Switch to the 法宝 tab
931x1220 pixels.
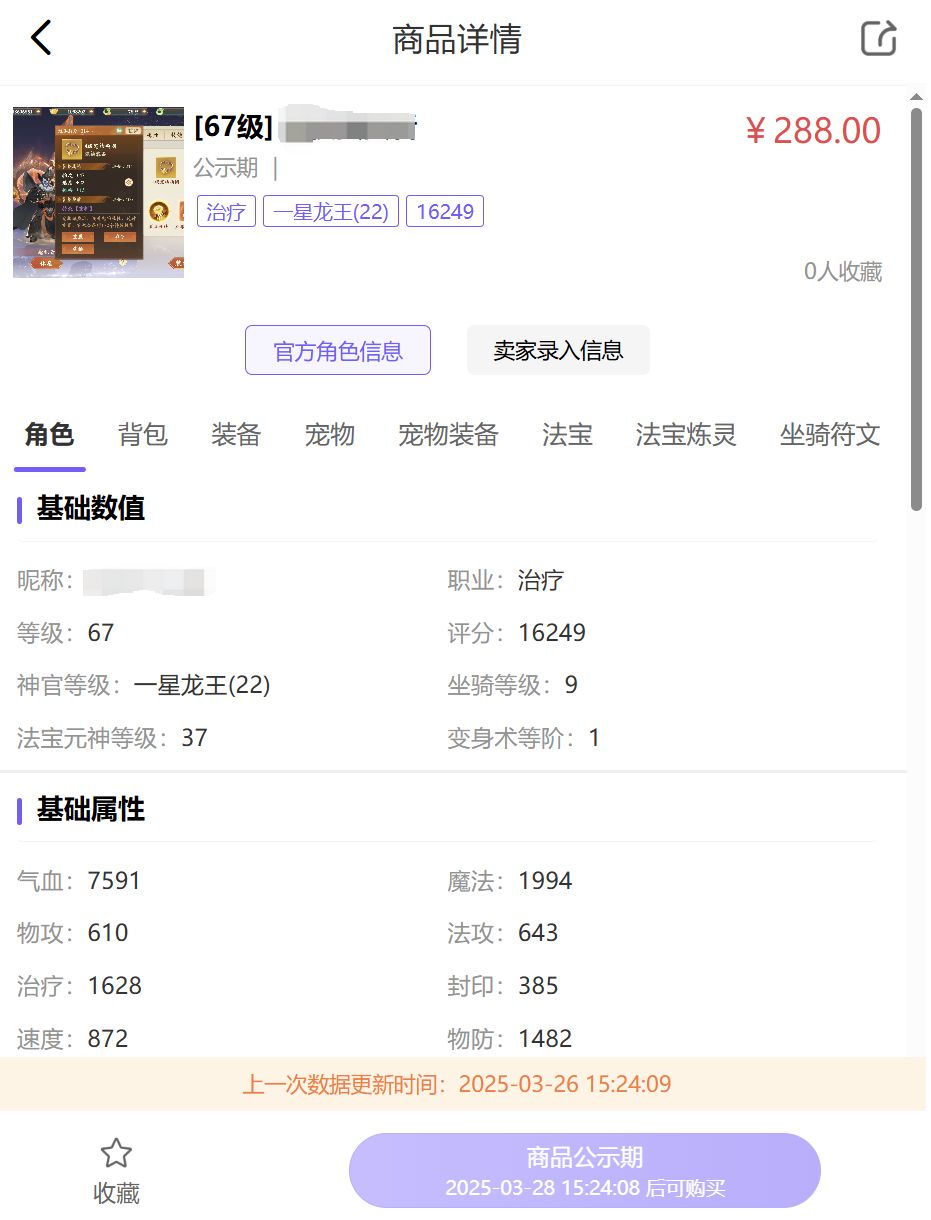(x=567, y=434)
